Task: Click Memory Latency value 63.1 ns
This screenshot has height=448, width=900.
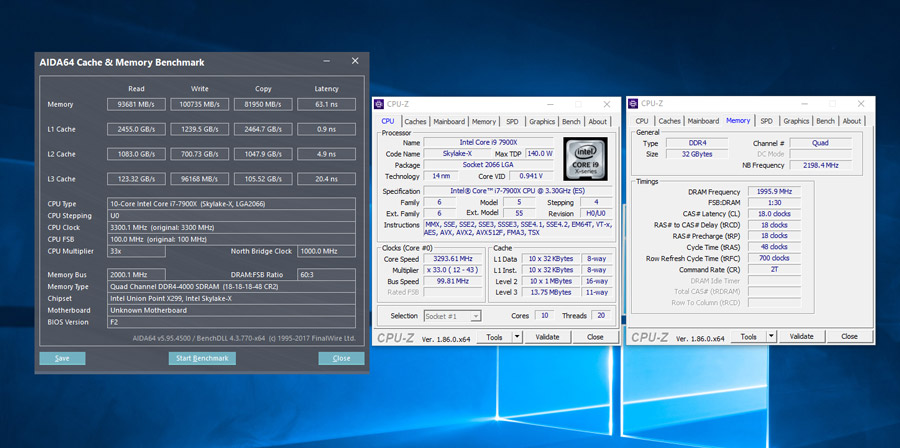Action: (326, 104)
